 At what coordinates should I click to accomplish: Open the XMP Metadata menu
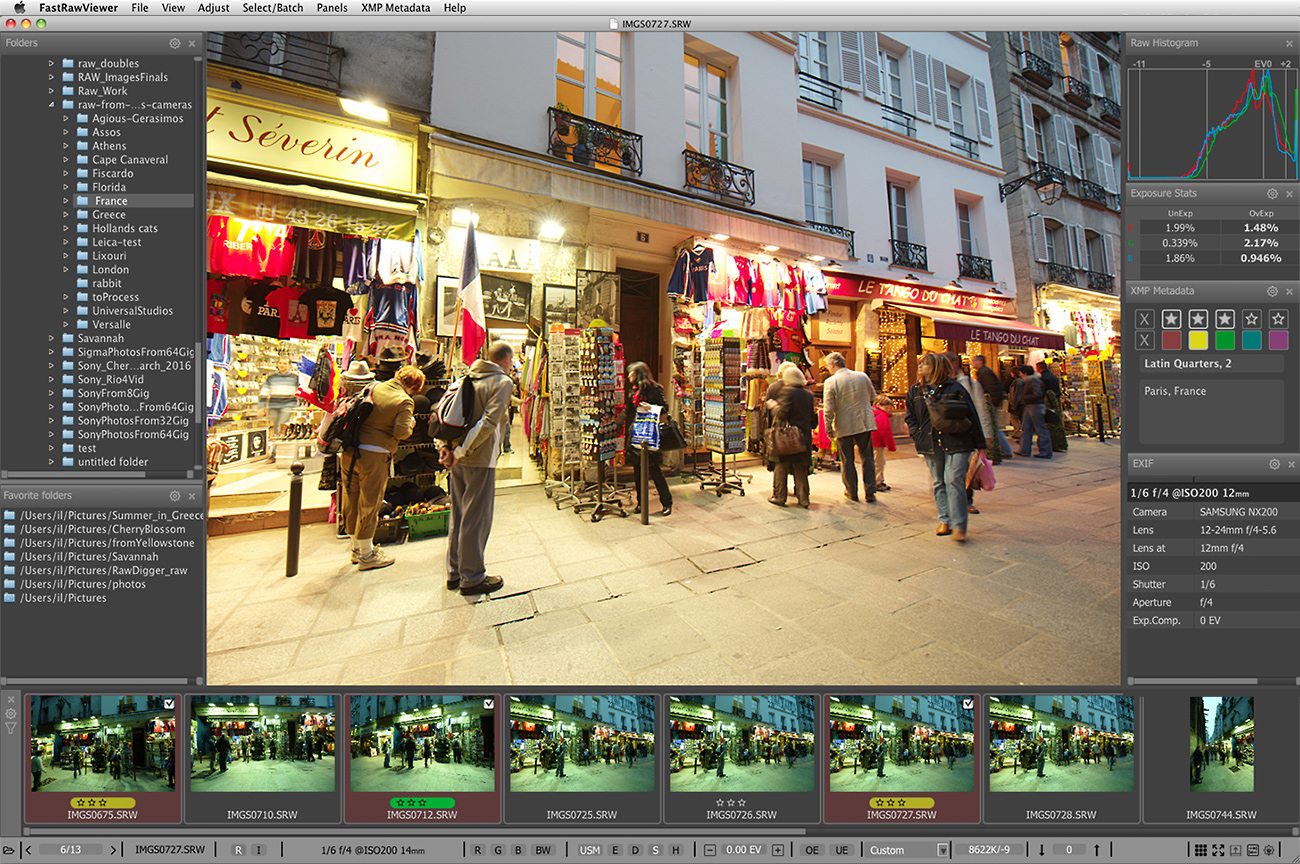(395, 8)
